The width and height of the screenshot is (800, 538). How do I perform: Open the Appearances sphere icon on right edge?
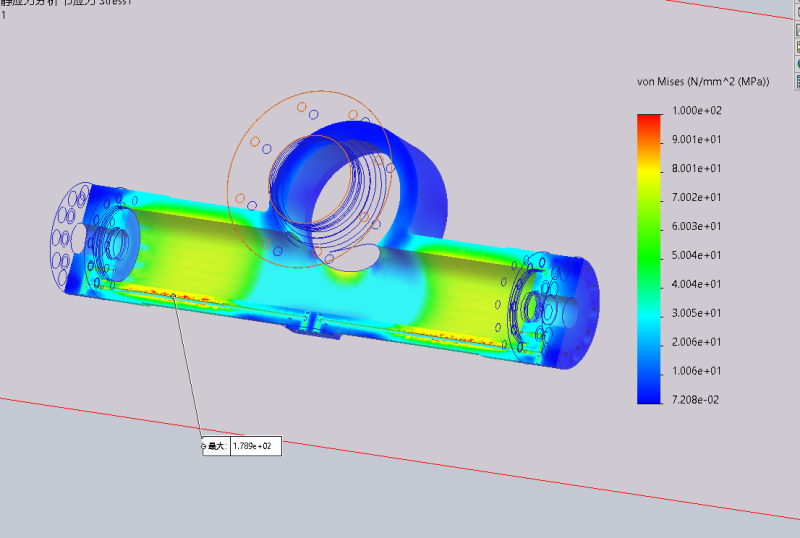coord(796,63)
